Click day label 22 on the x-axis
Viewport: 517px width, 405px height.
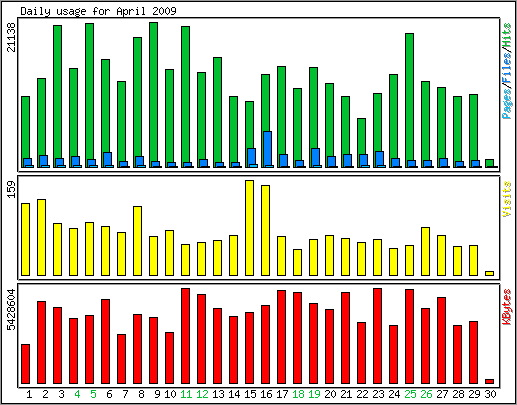pyautogui.click(x=362, y=394)
